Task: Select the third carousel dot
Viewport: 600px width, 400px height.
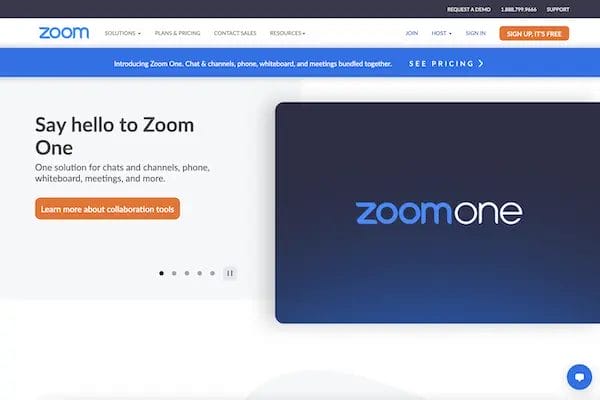Action: coord(187,273)
